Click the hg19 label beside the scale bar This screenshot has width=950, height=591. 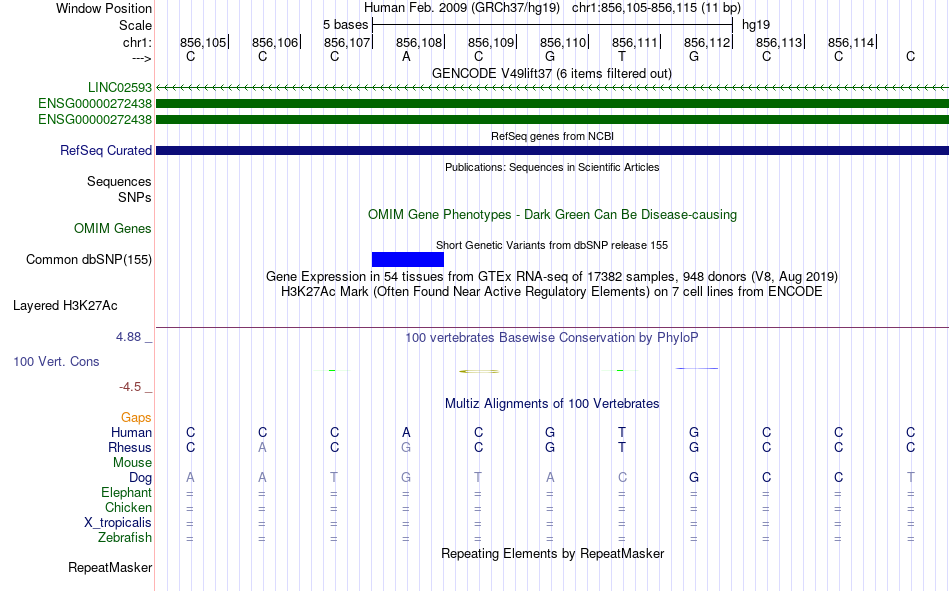(756, 25)
